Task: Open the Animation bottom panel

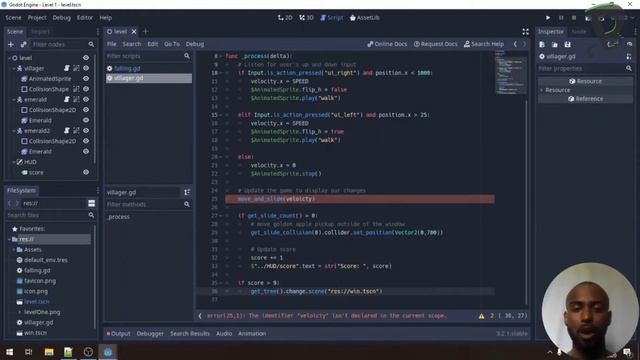Action: point(252,333)
